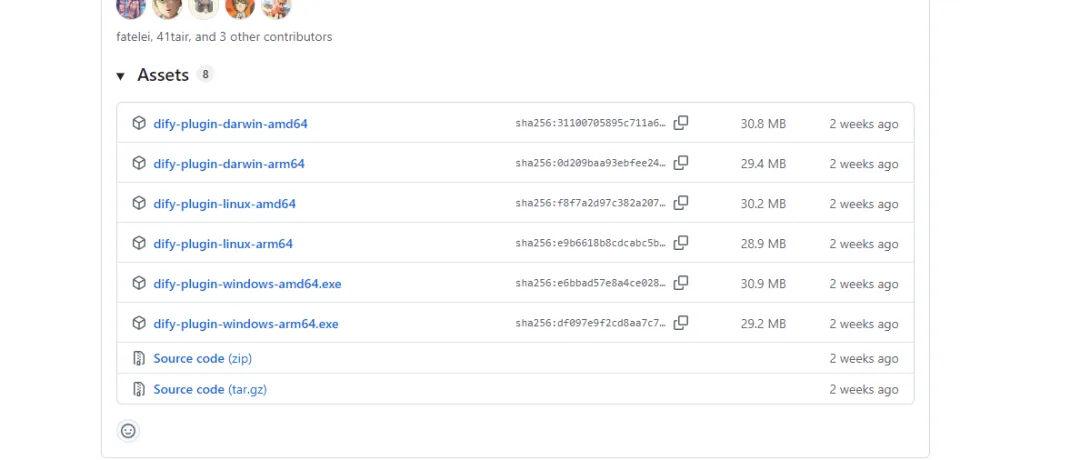The height and width of the screenshot is (460, 1080).
Task: Click archive icon beside Source code (tar.gz)
Action: click(x=139, y=389)
